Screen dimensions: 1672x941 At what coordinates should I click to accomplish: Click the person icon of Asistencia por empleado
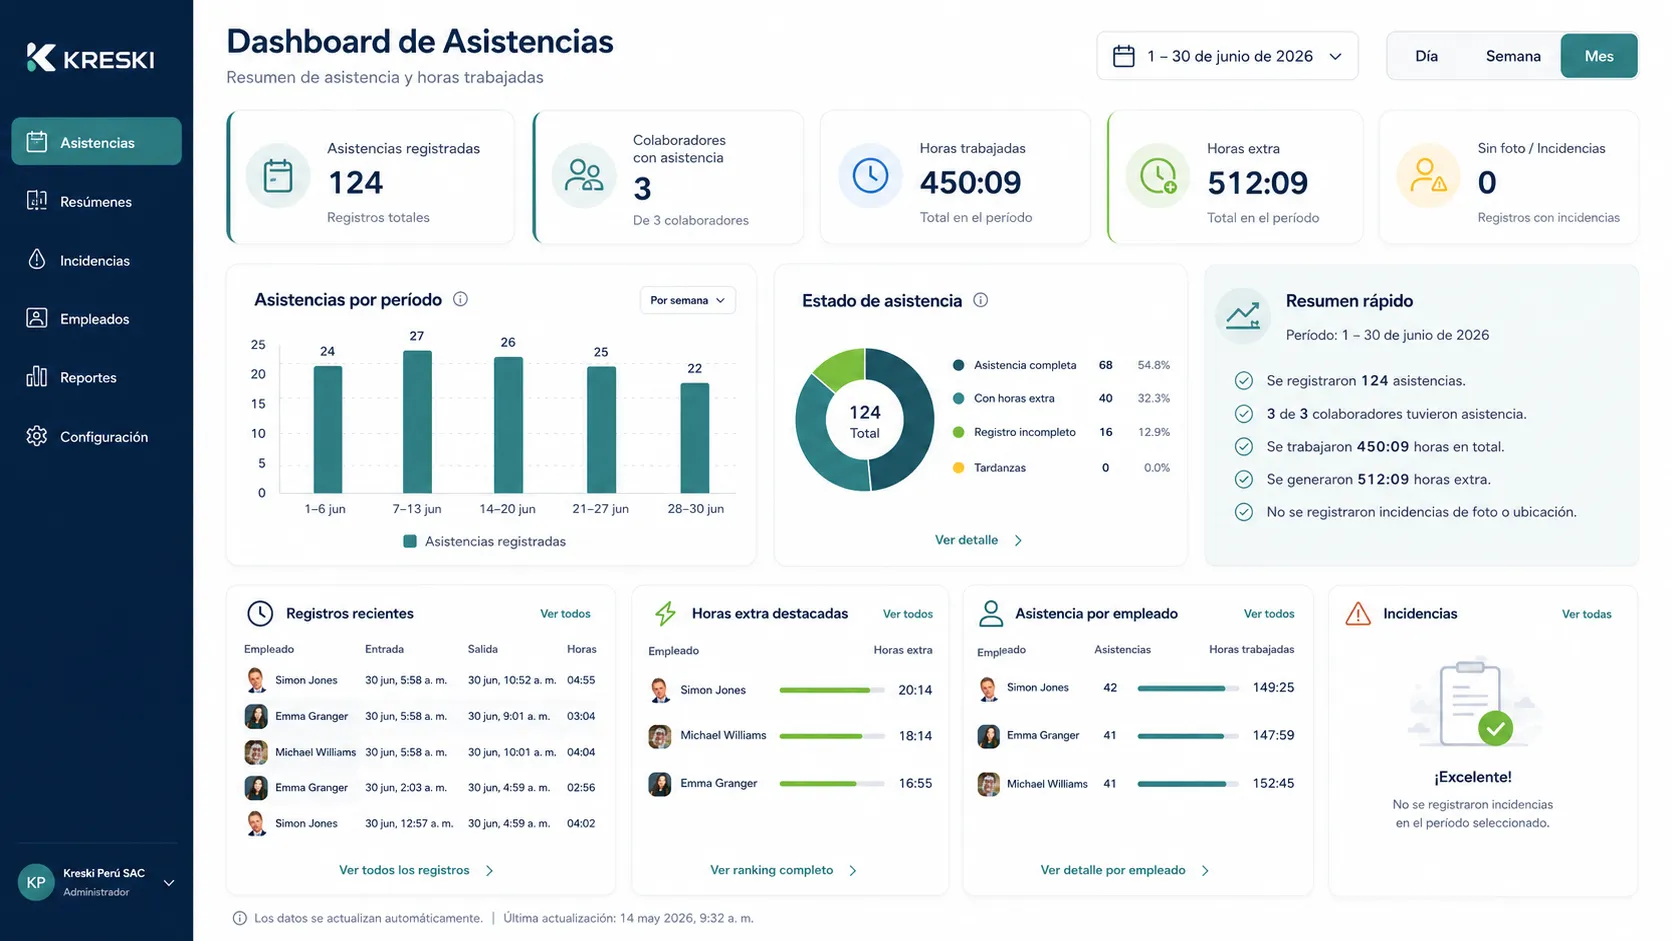tap(991, 613)
